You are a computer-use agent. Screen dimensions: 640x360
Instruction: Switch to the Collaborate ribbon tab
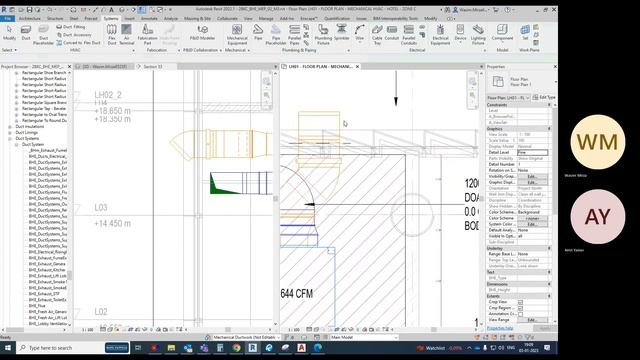pos(227,18)
